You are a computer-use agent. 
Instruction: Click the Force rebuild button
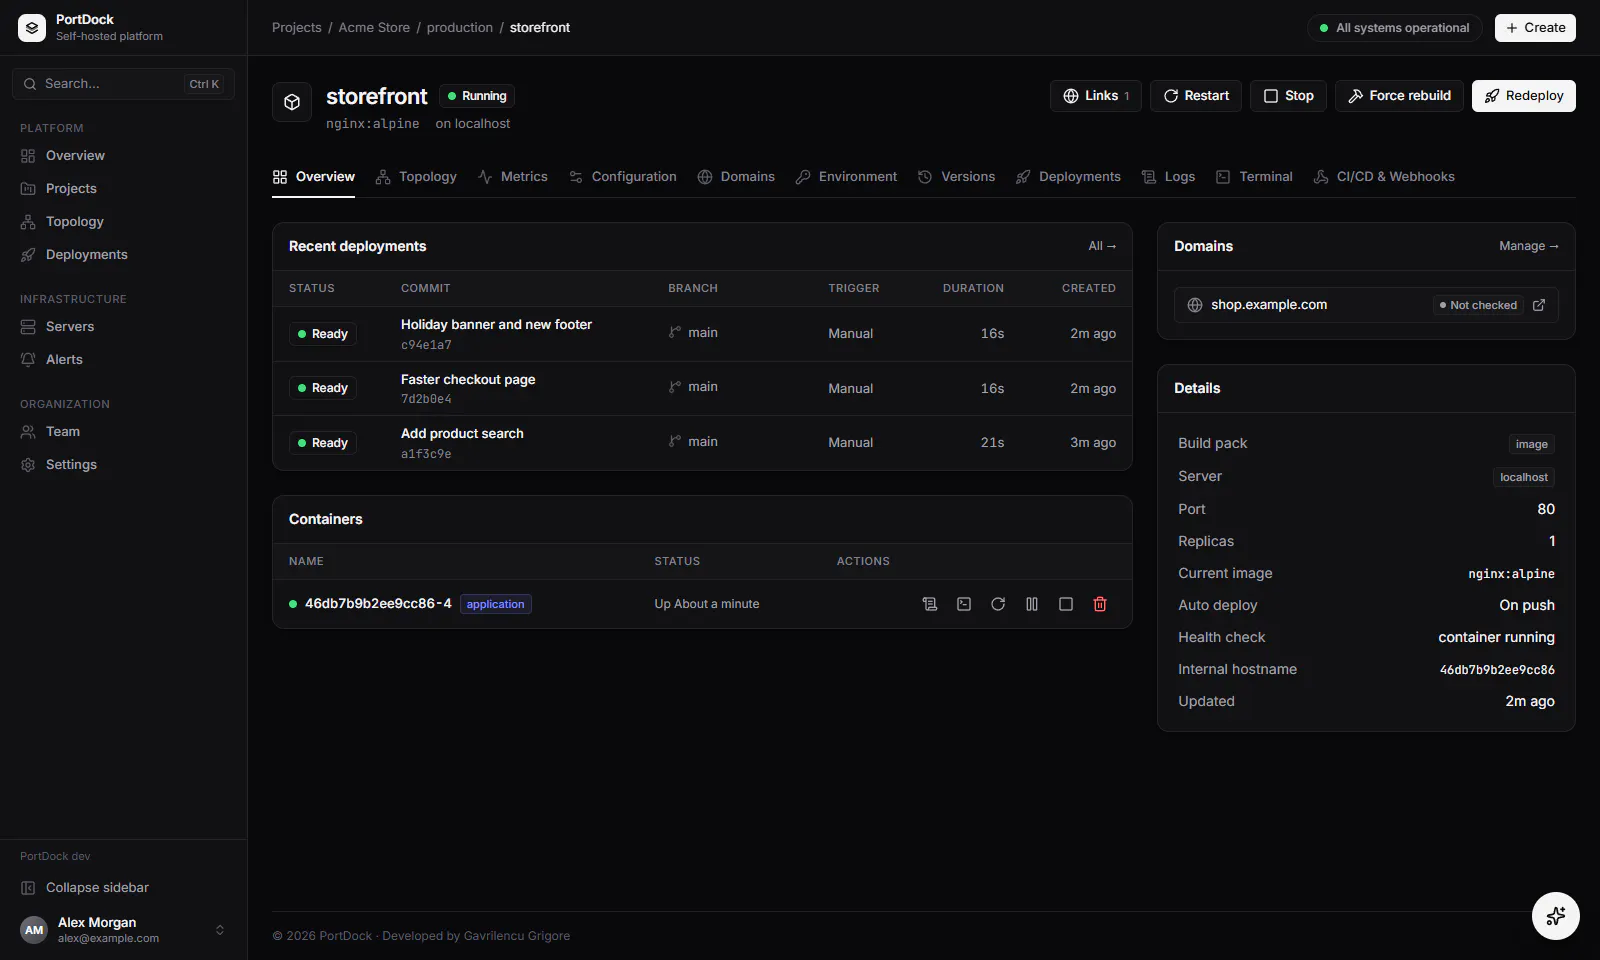pyautogui.click(x=1399, y=96)
